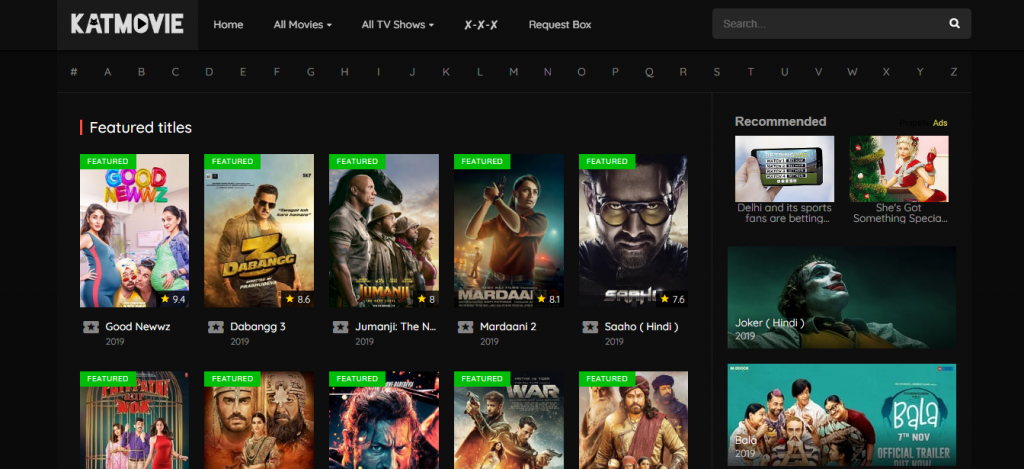Open the Request Box page
This screenshot has height=469, width=1024.
pos(560,25)
